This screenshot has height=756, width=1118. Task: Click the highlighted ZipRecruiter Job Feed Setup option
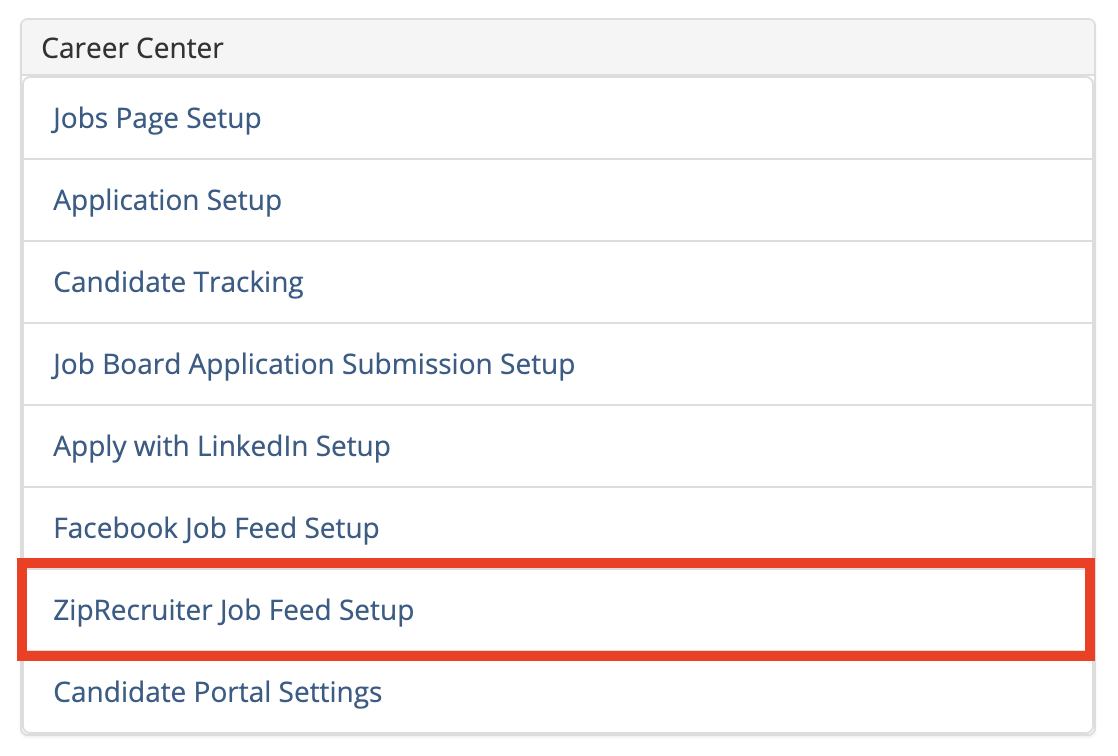[233, 610]
